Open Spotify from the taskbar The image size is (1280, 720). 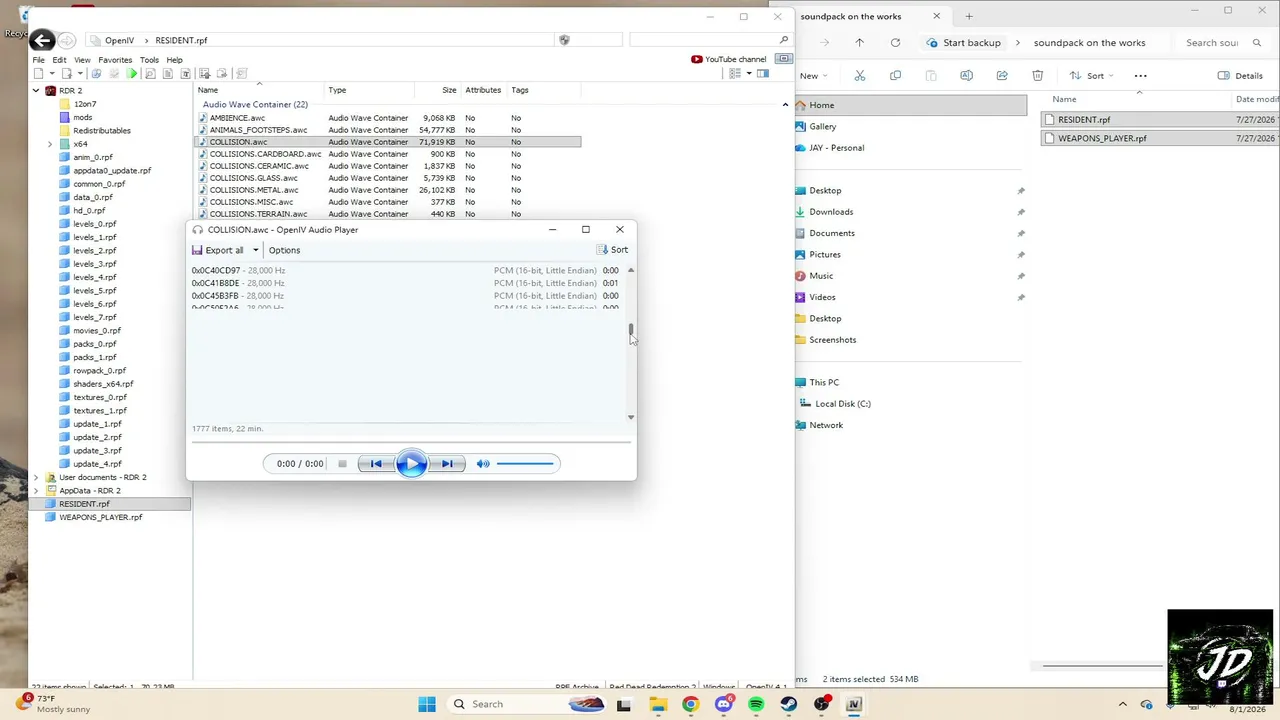(x=756, y=704)
